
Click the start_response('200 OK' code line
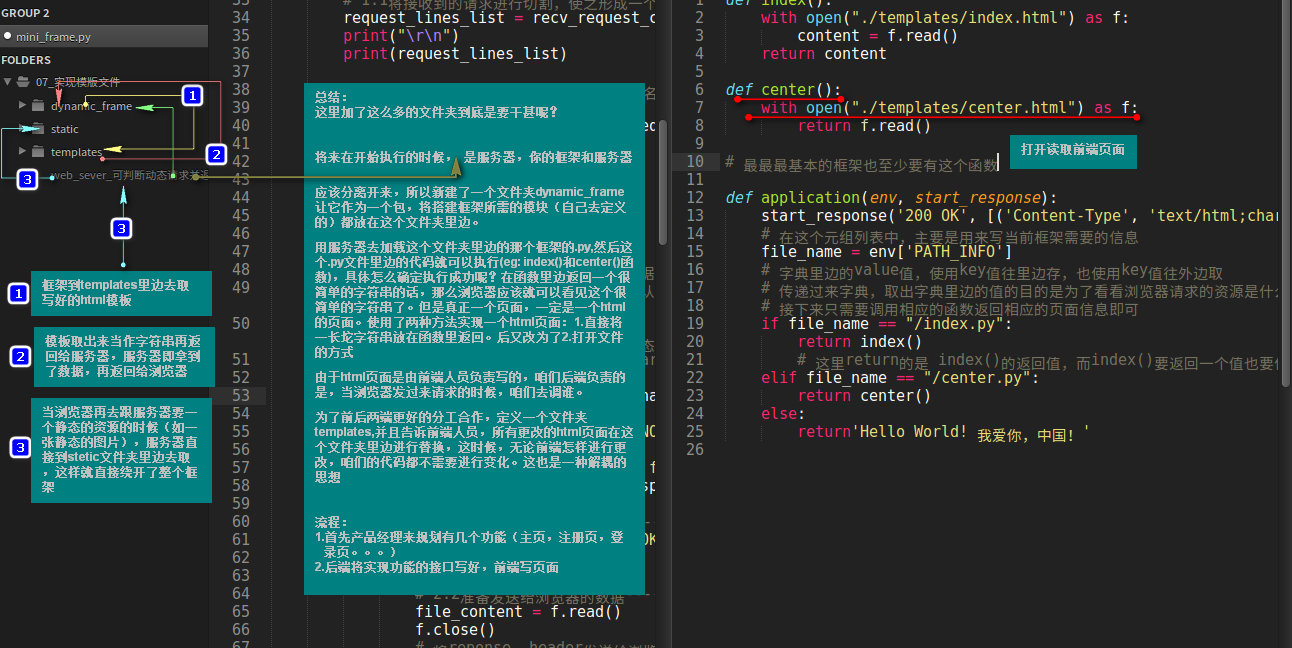coord(1020,216)
